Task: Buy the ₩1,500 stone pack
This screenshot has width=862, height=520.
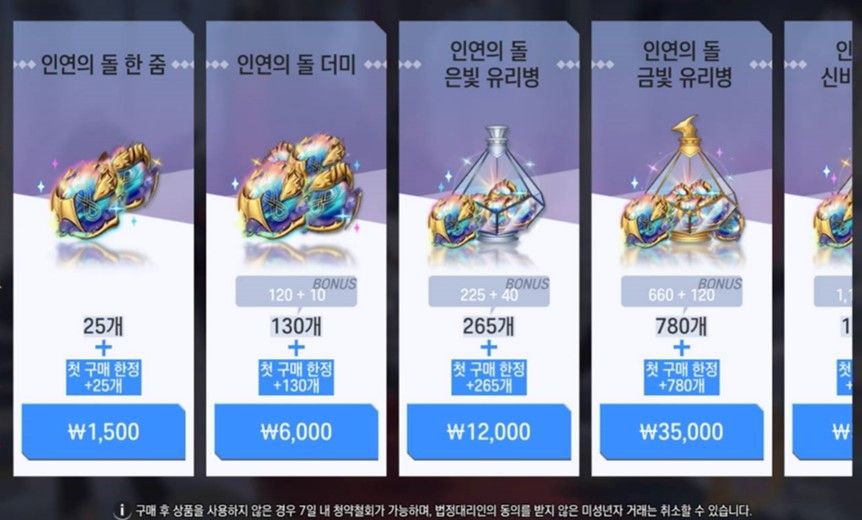Action: 103,432
